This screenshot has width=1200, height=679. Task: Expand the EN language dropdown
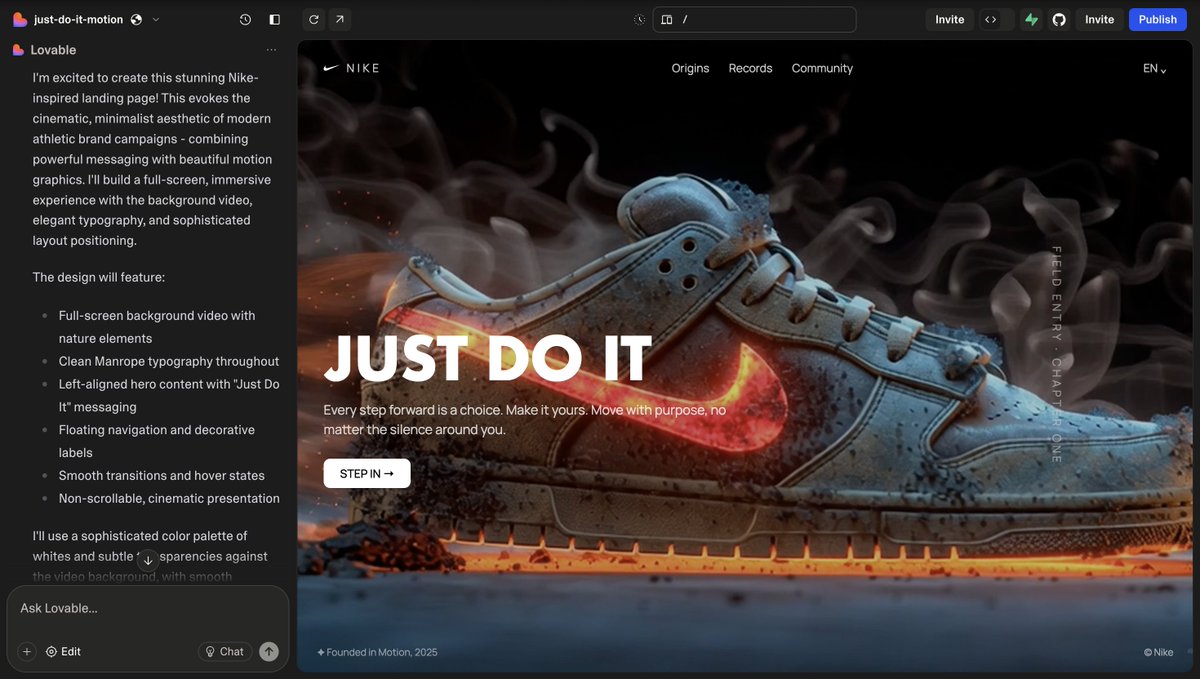coord(1155,68)
